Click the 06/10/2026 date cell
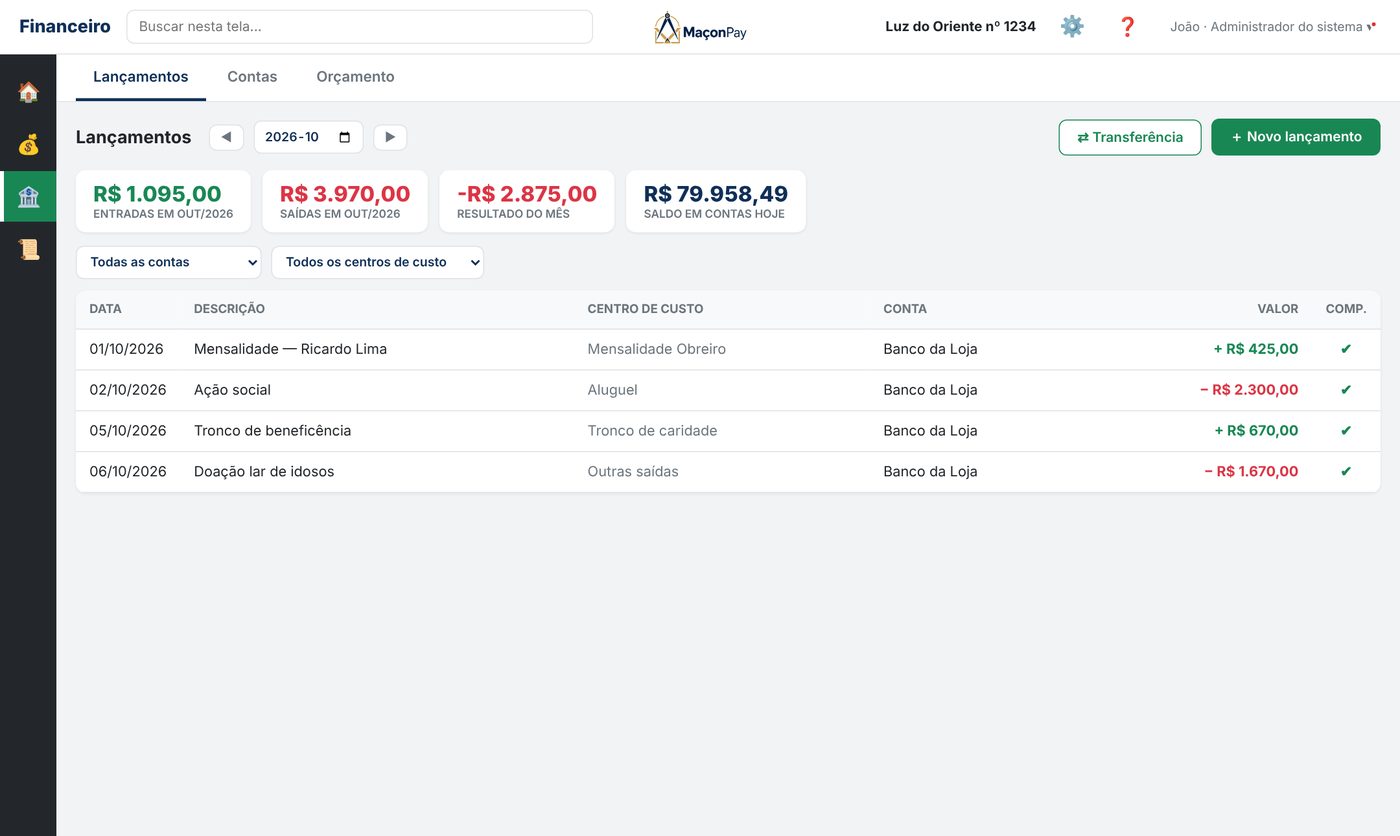This screenshot has width=1400, height=836. click(126, 472)
